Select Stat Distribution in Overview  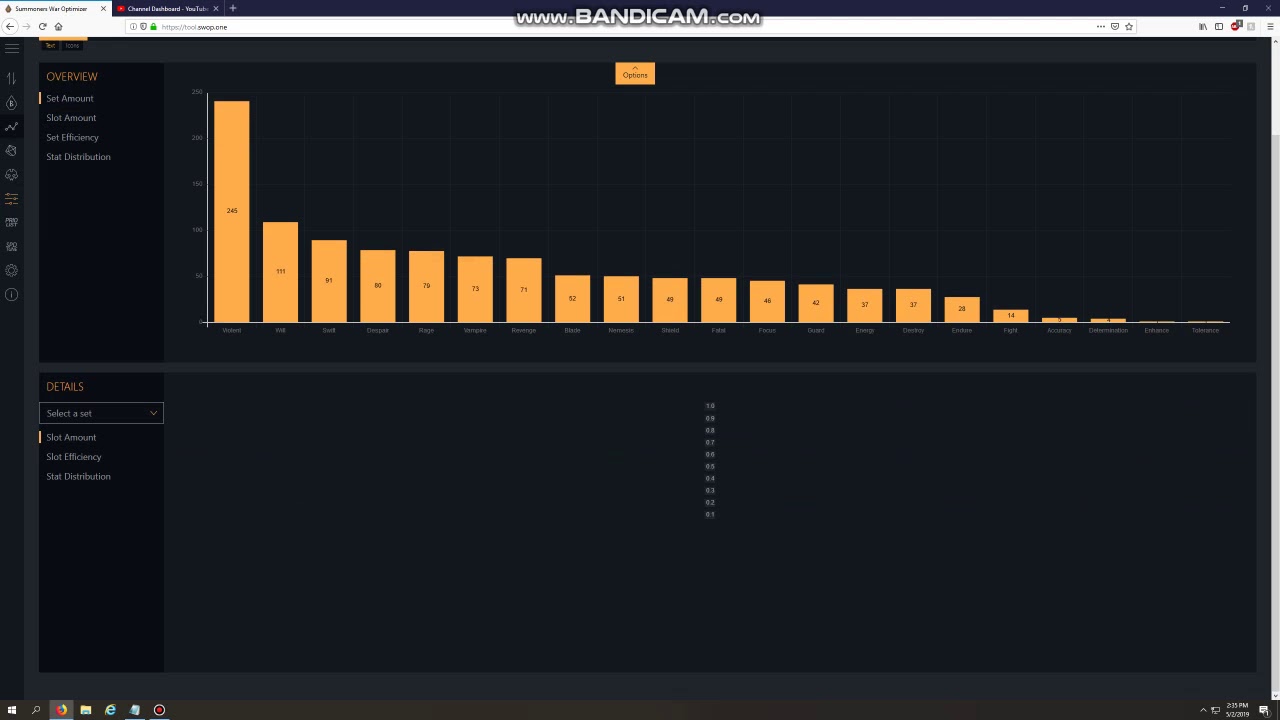pos(78,157)
